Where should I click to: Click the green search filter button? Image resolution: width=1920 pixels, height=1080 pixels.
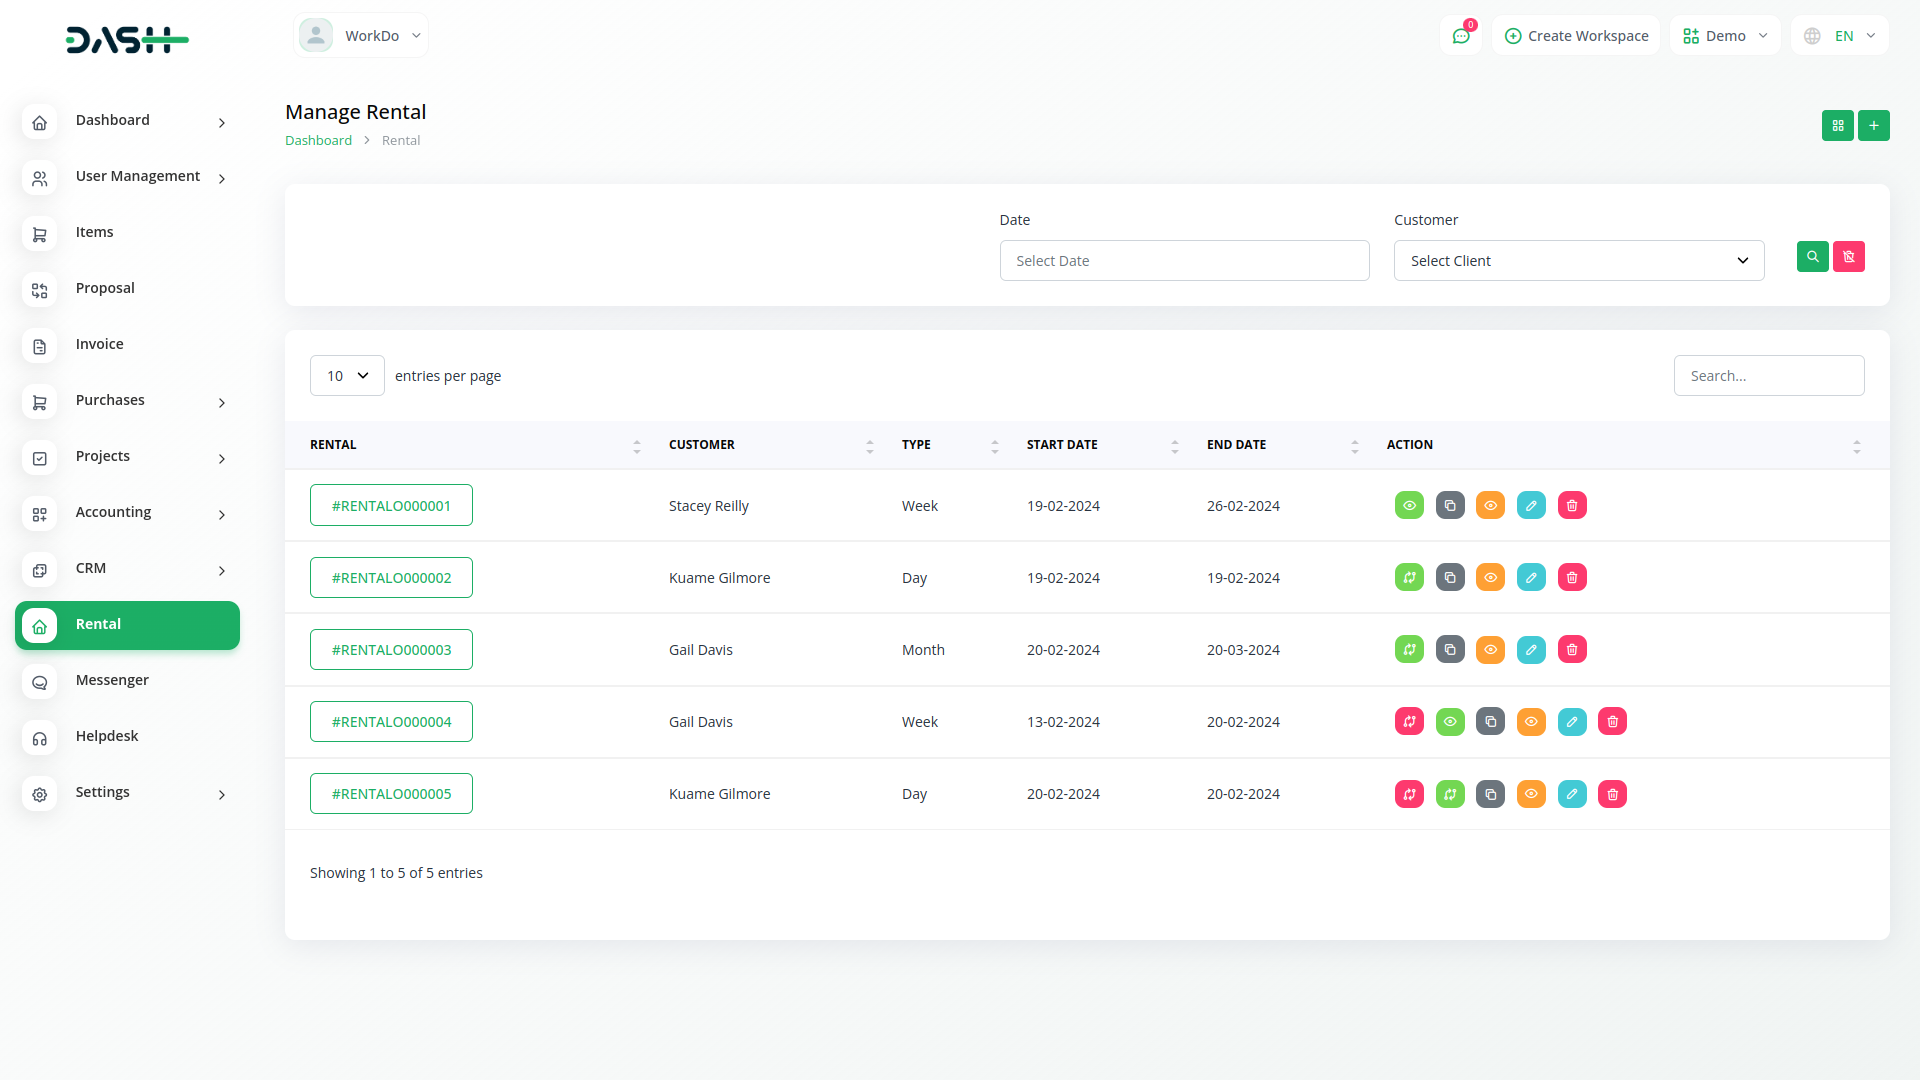click(x=1812, y=257)
